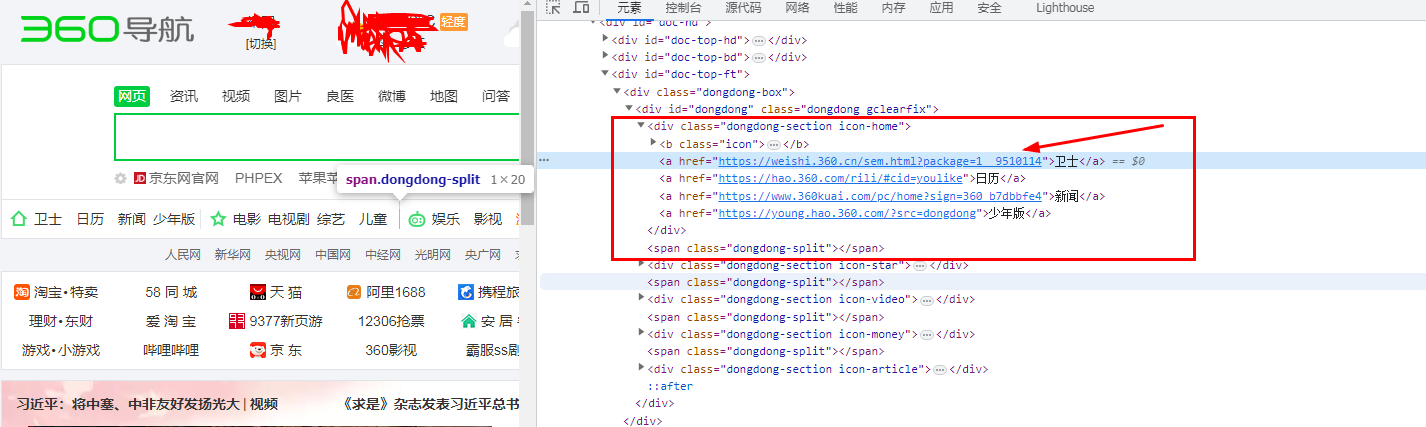Click the star icon before 电影
The height and width of the screenshot is (427, 1426).
point(218,218)
